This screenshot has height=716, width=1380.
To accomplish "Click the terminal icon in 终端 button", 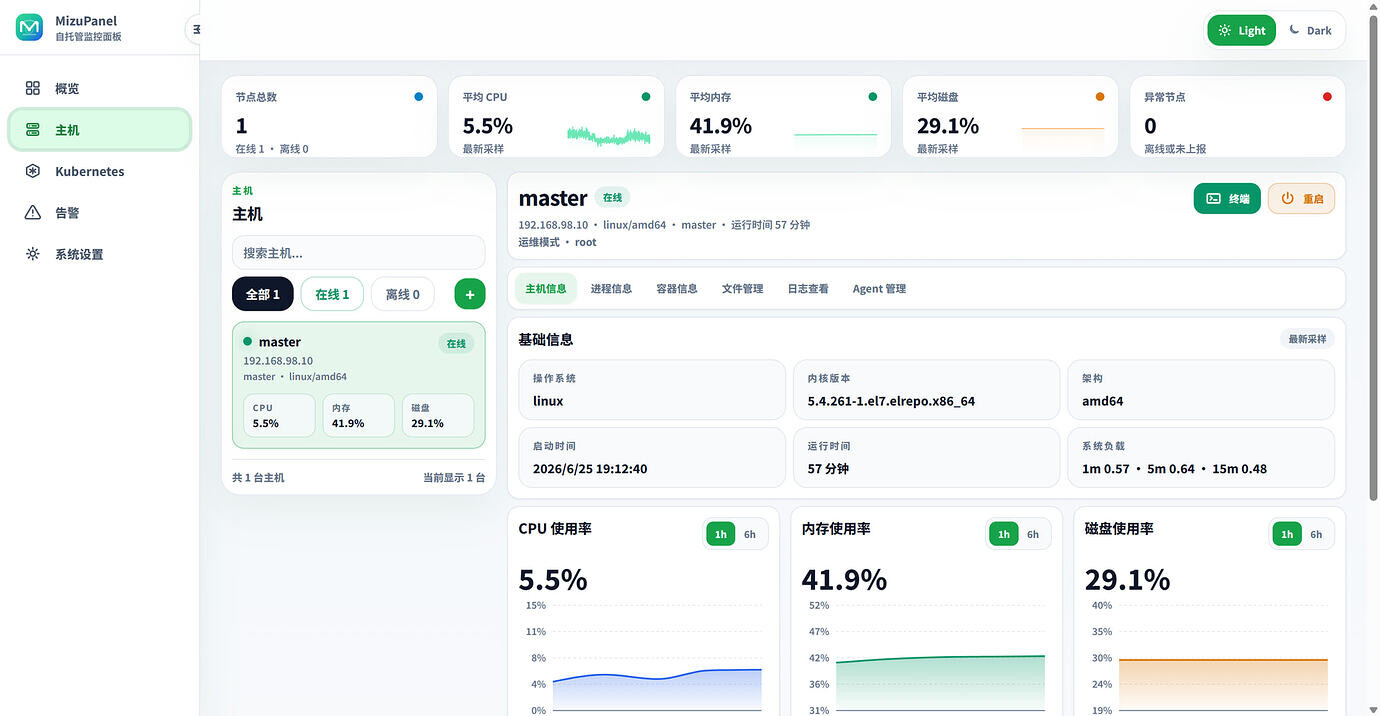I will pos(1213,198).
